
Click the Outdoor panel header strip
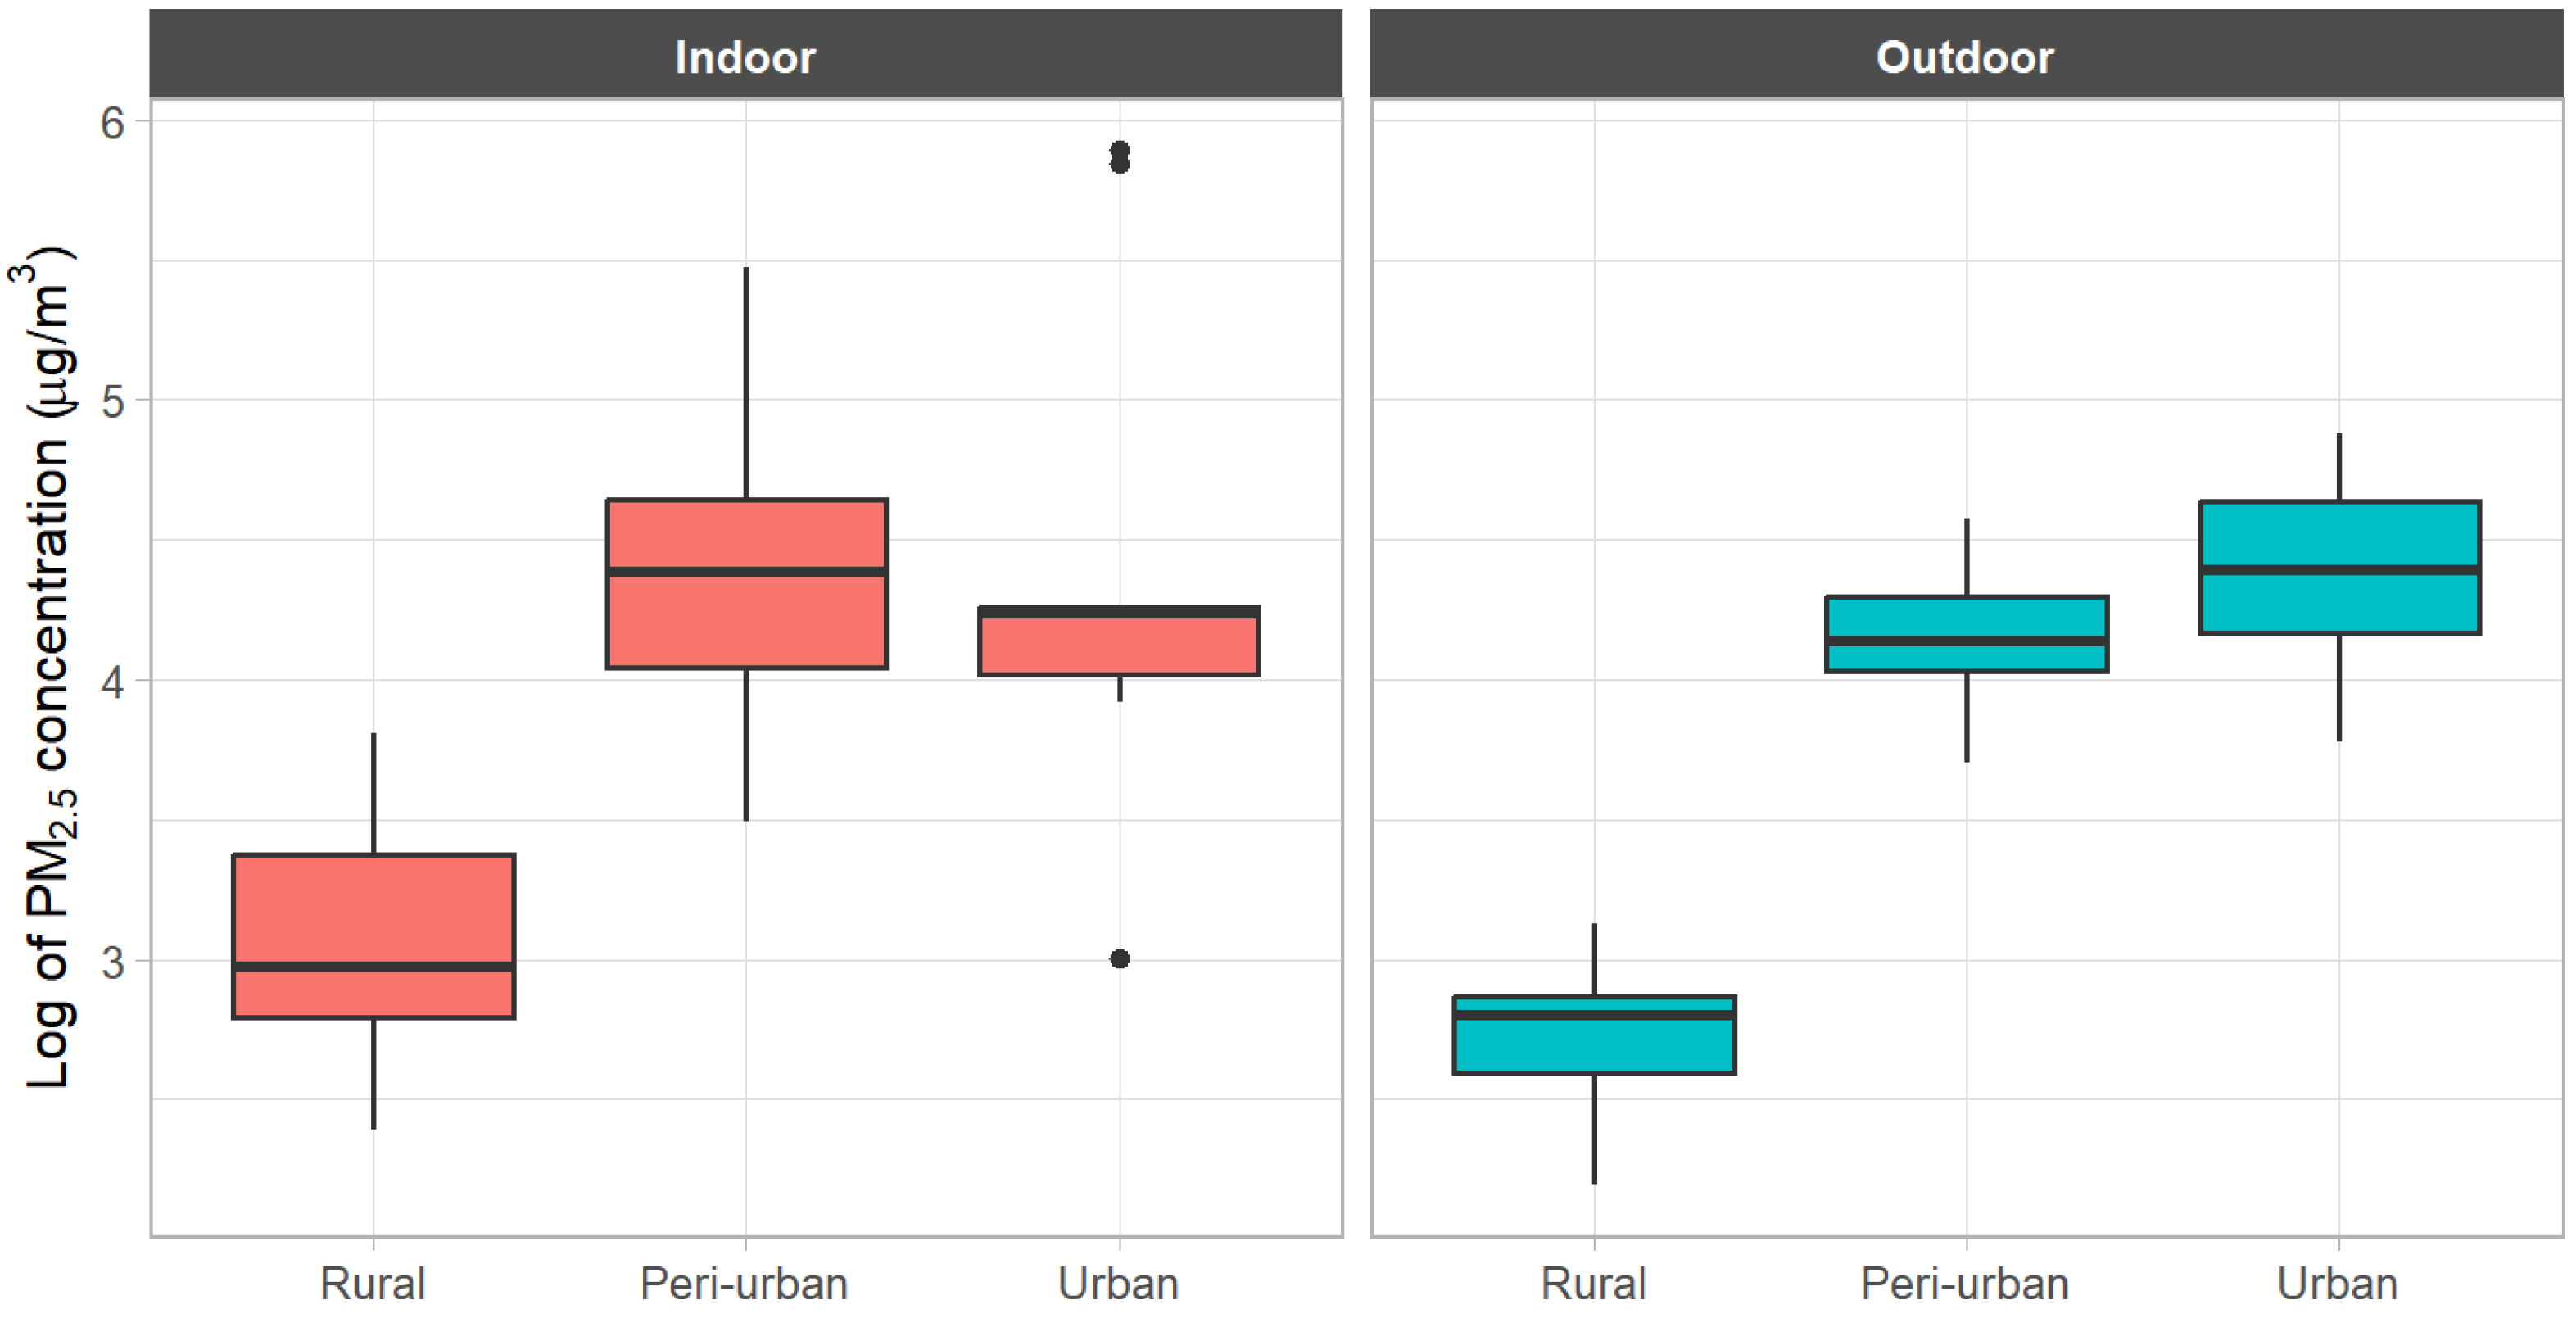point(1965,55)
